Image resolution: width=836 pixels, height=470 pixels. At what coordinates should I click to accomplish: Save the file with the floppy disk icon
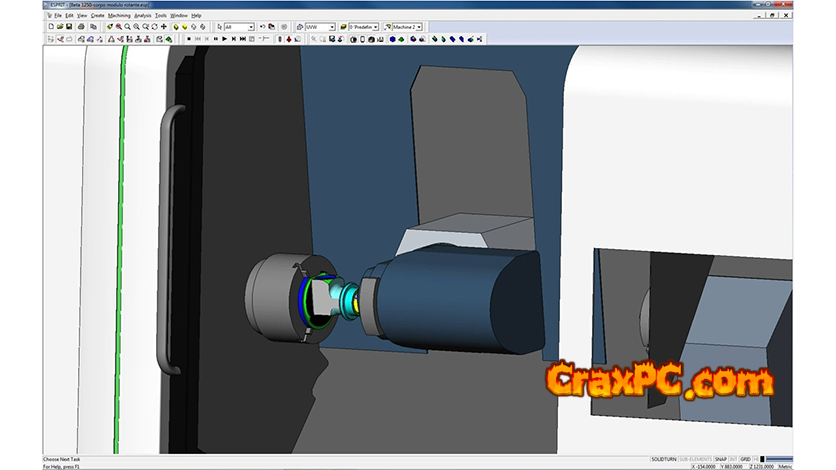point(68,27)
